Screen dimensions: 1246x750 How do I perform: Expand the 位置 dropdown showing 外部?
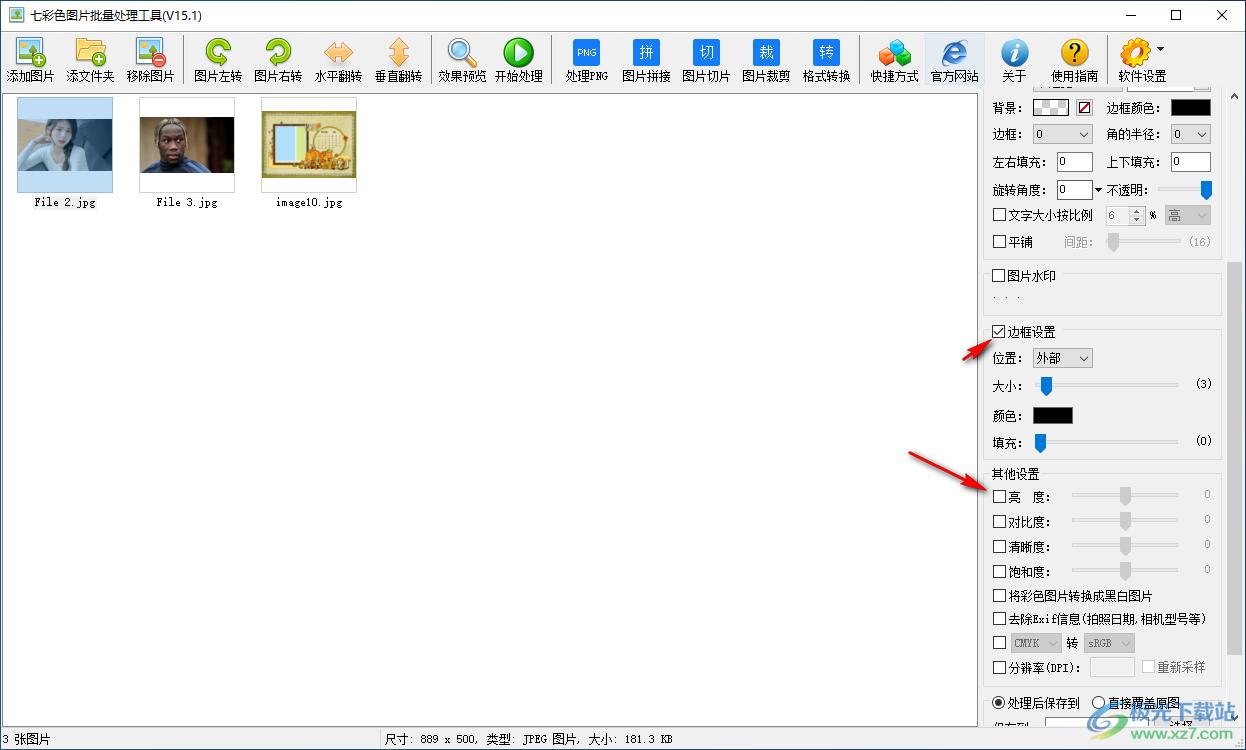(1062, 358)
